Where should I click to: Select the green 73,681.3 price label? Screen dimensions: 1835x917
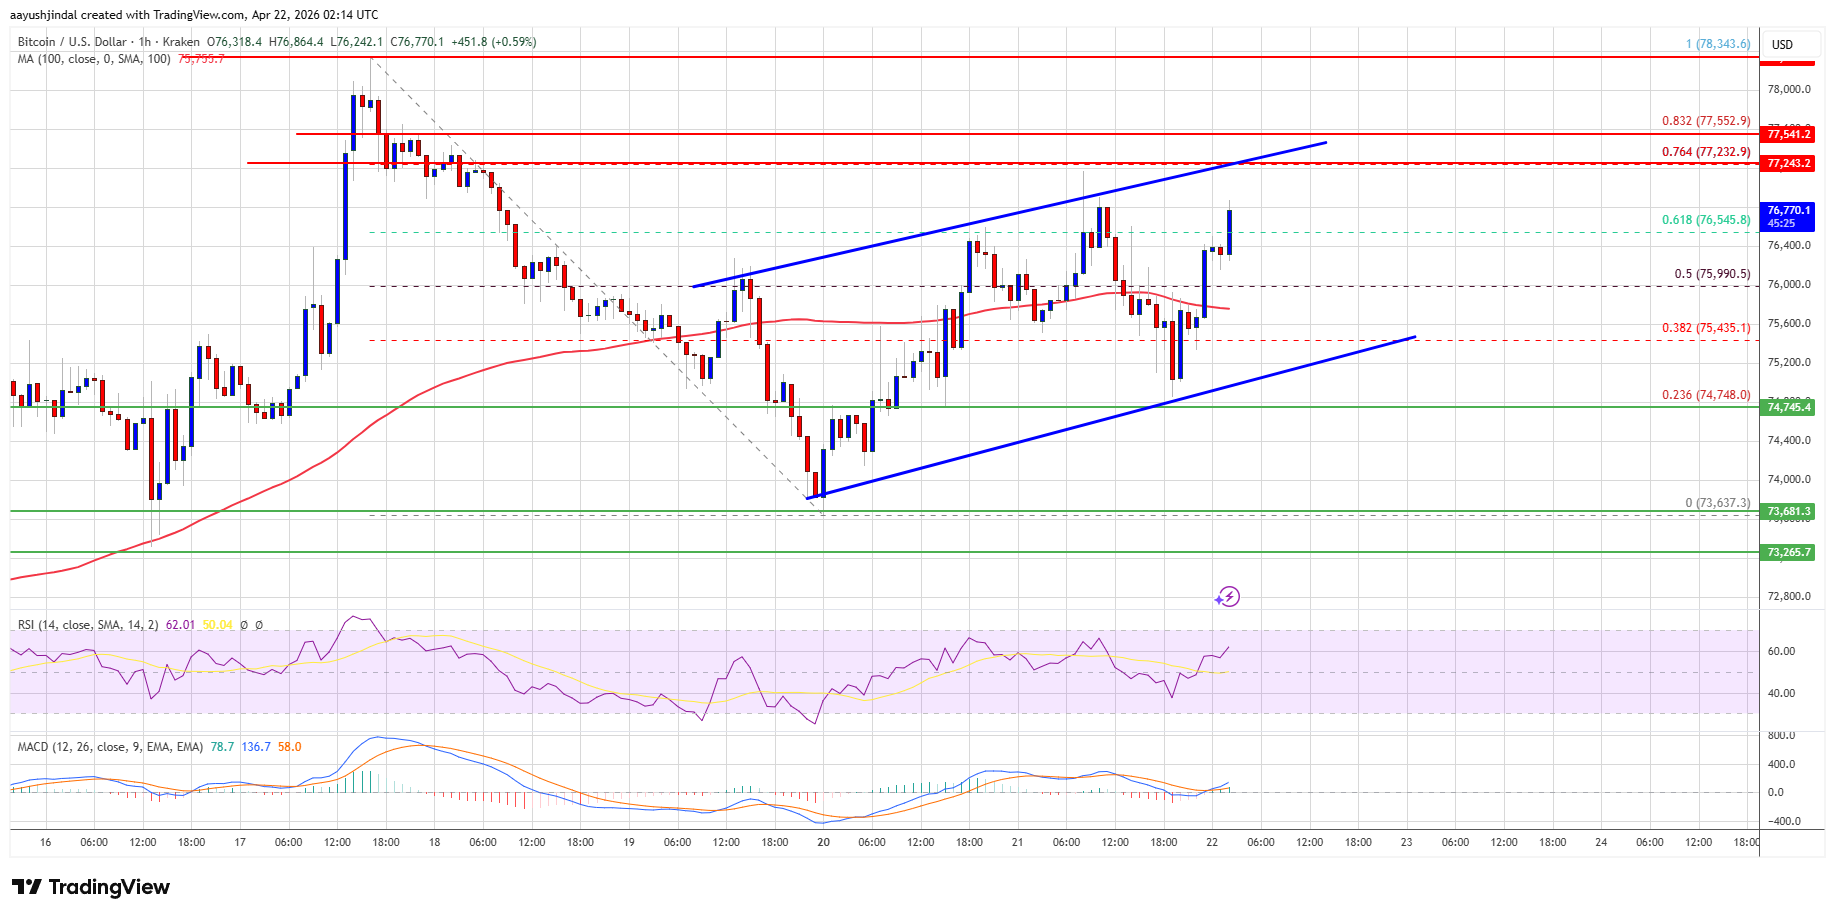pyautogui.click(x=1788, y=512)
